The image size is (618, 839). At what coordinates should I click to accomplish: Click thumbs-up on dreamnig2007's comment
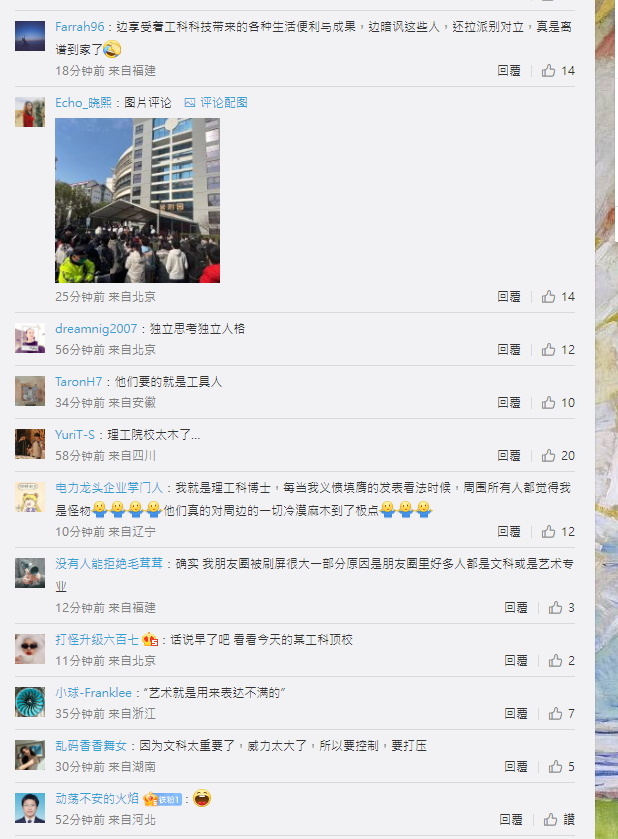click(558, 349)
